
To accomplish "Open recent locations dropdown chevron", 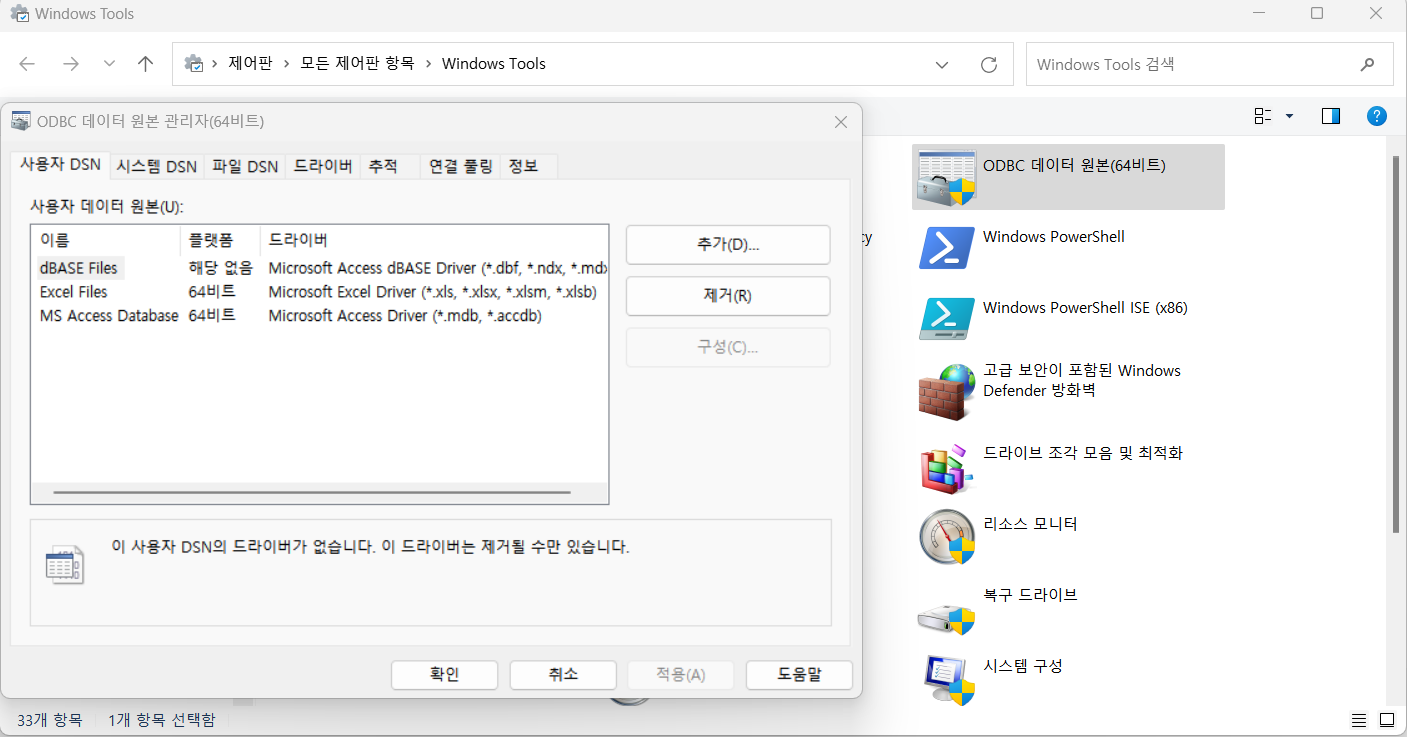I will pyautogui.click(x=109, y=64).
